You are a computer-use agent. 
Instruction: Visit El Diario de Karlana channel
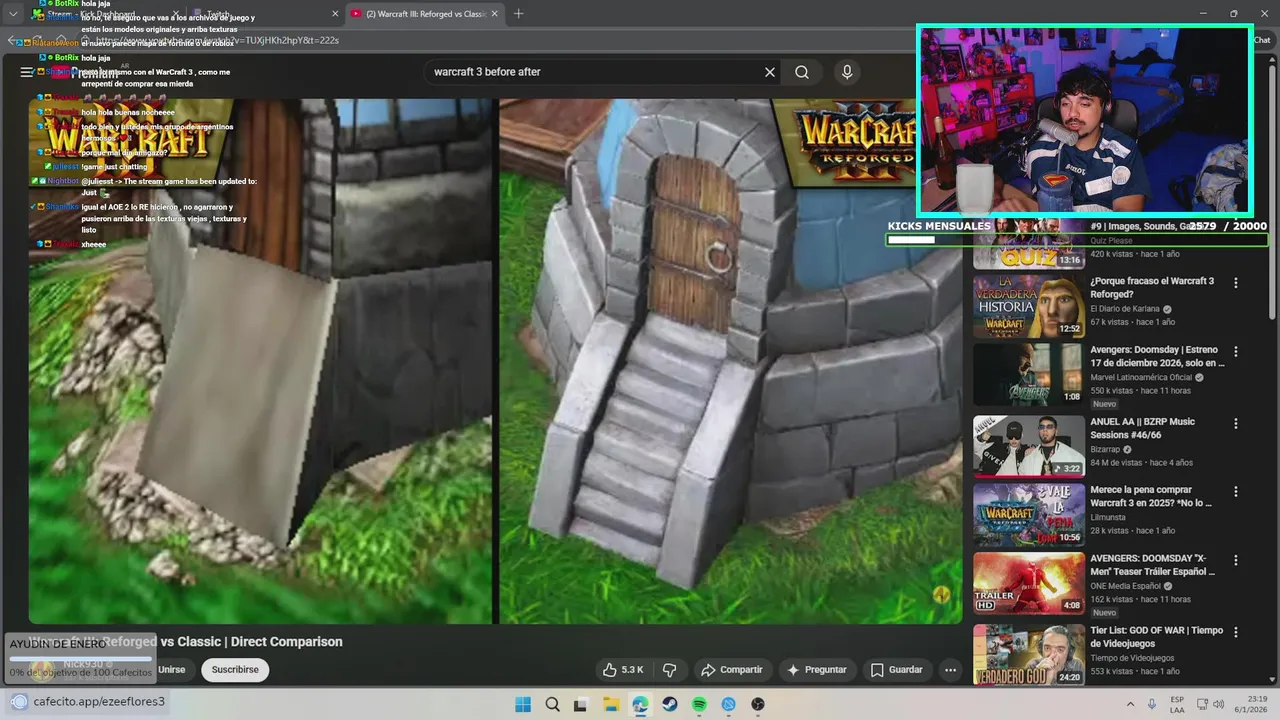(1125, 309)
